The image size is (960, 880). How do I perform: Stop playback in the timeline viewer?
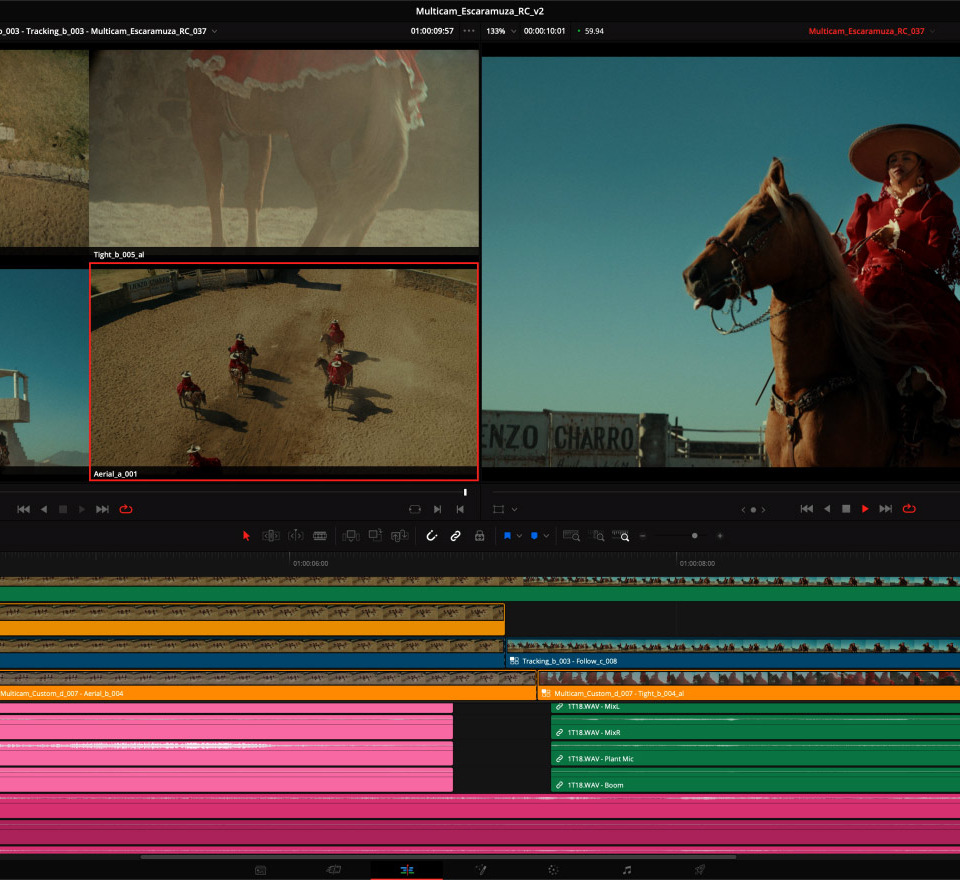(x=846, y=508)
